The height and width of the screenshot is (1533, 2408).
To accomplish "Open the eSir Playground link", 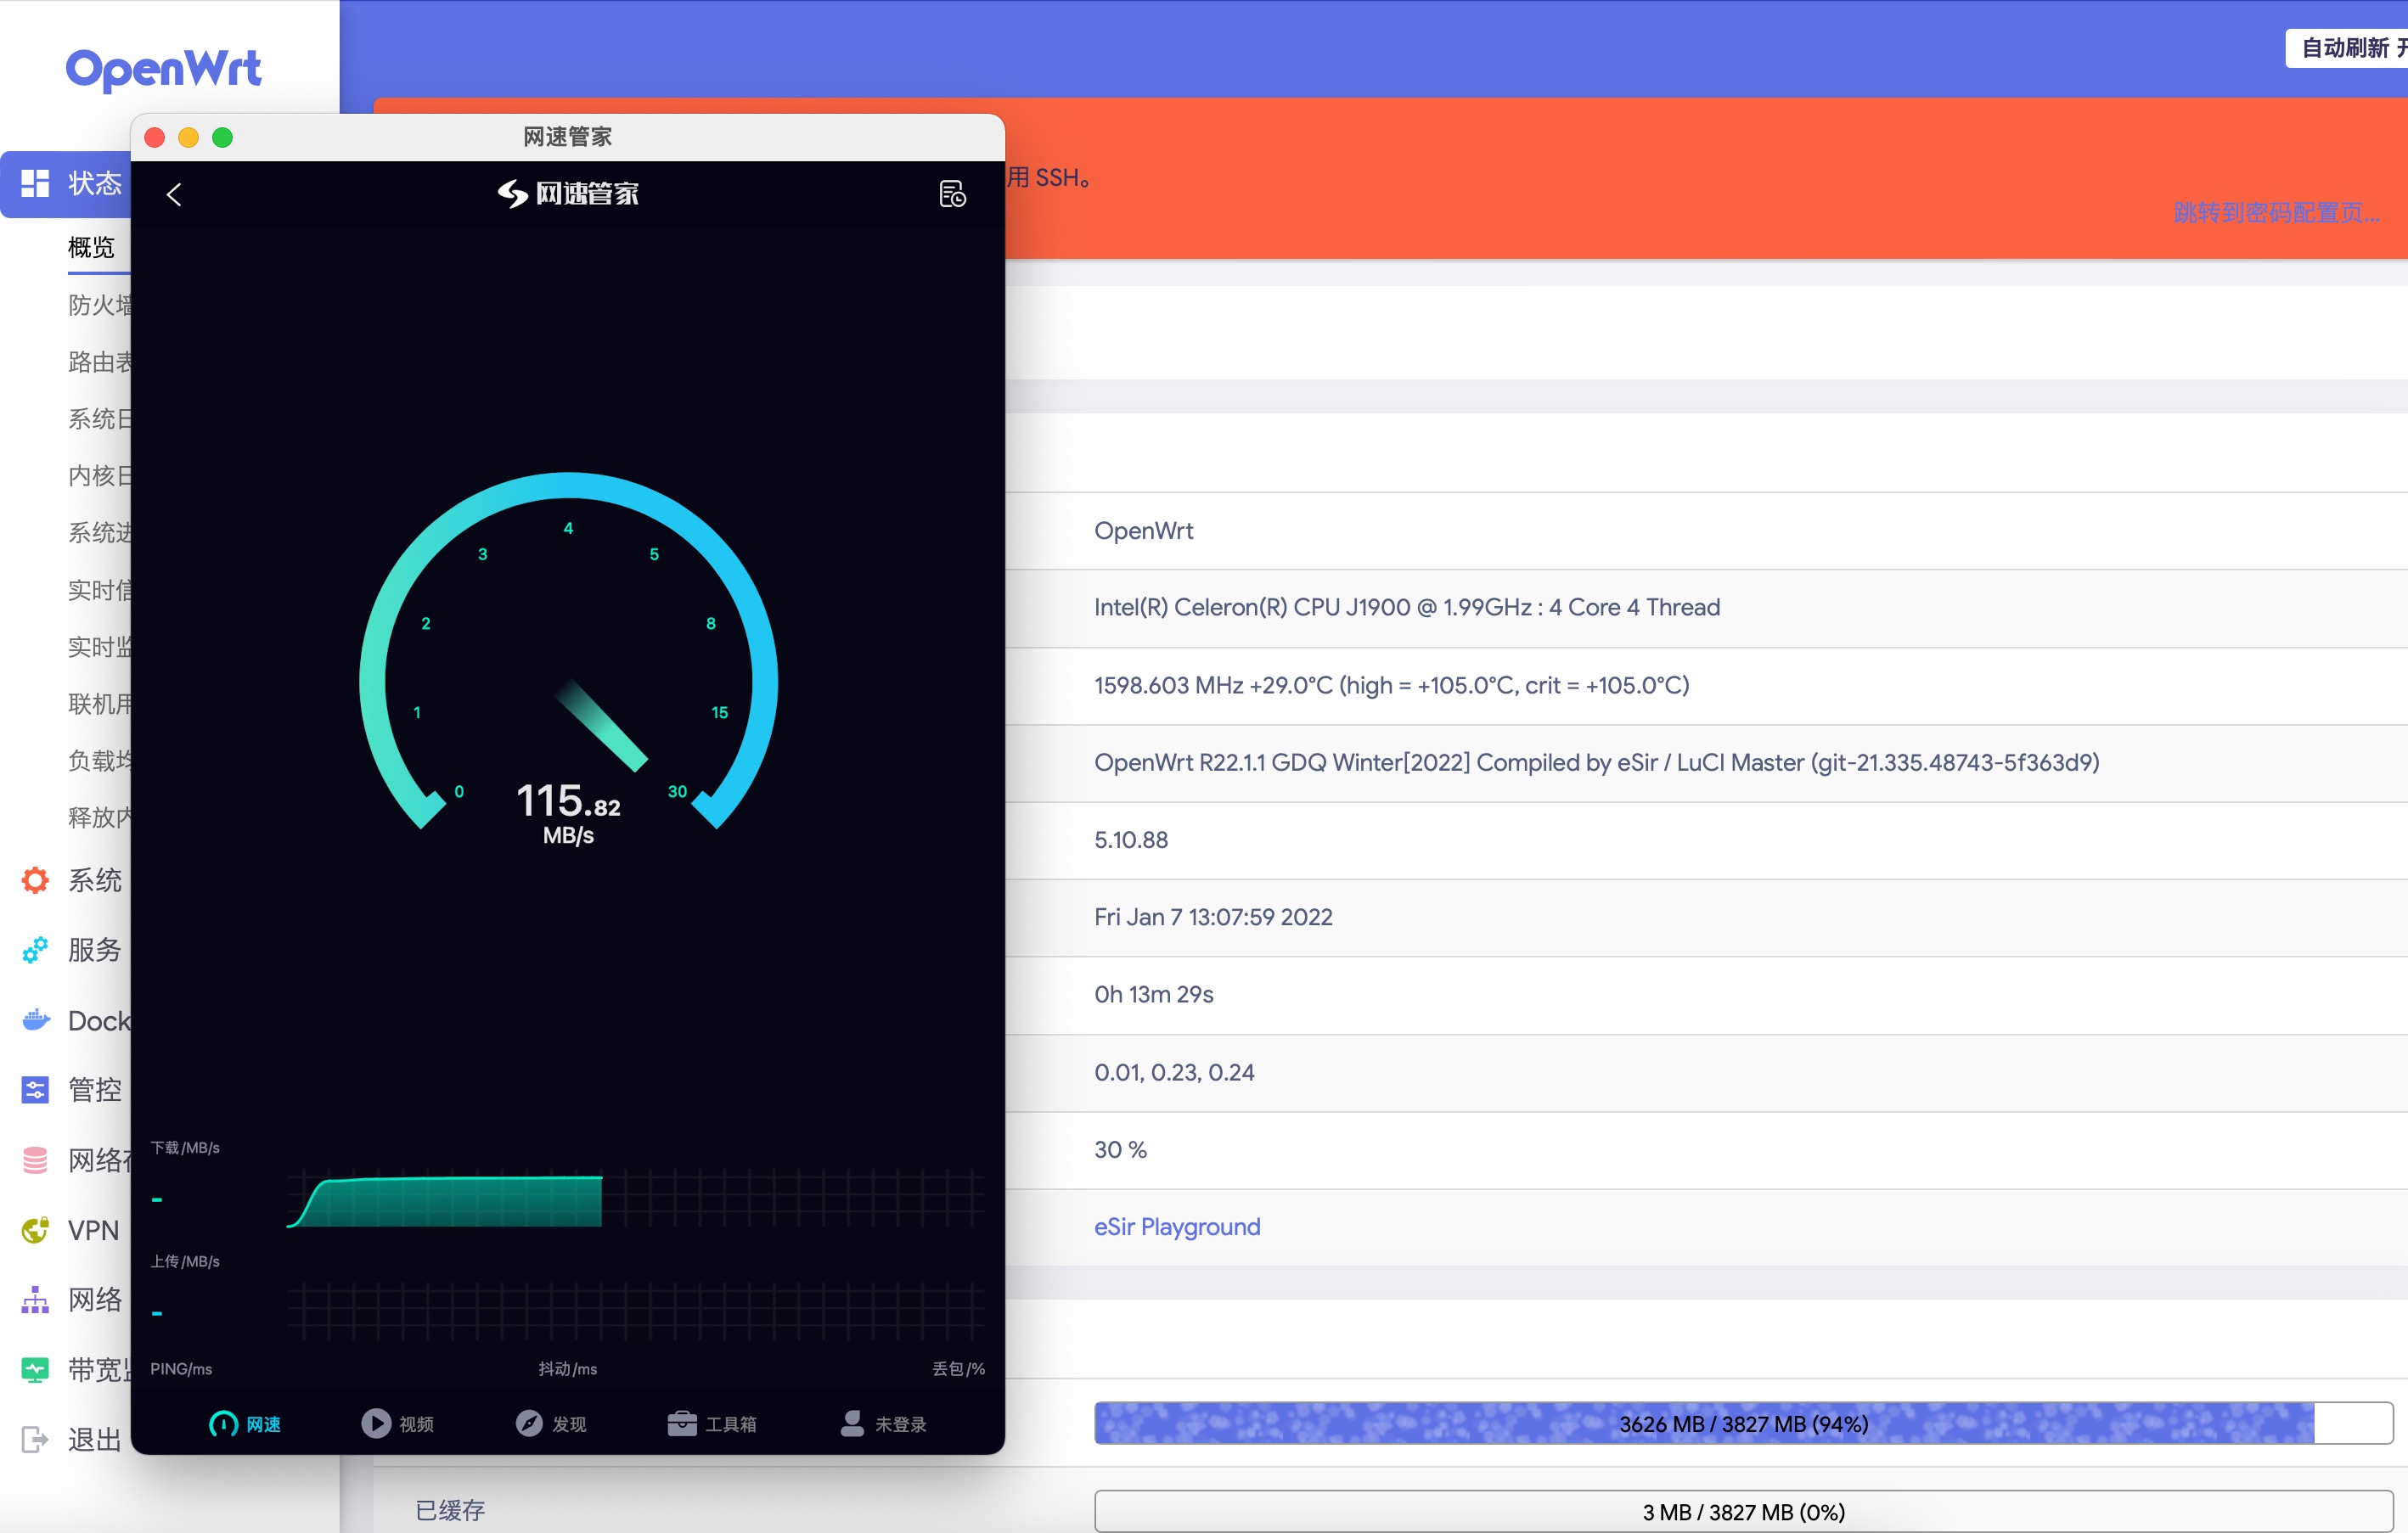I will click(1176, 1226).
